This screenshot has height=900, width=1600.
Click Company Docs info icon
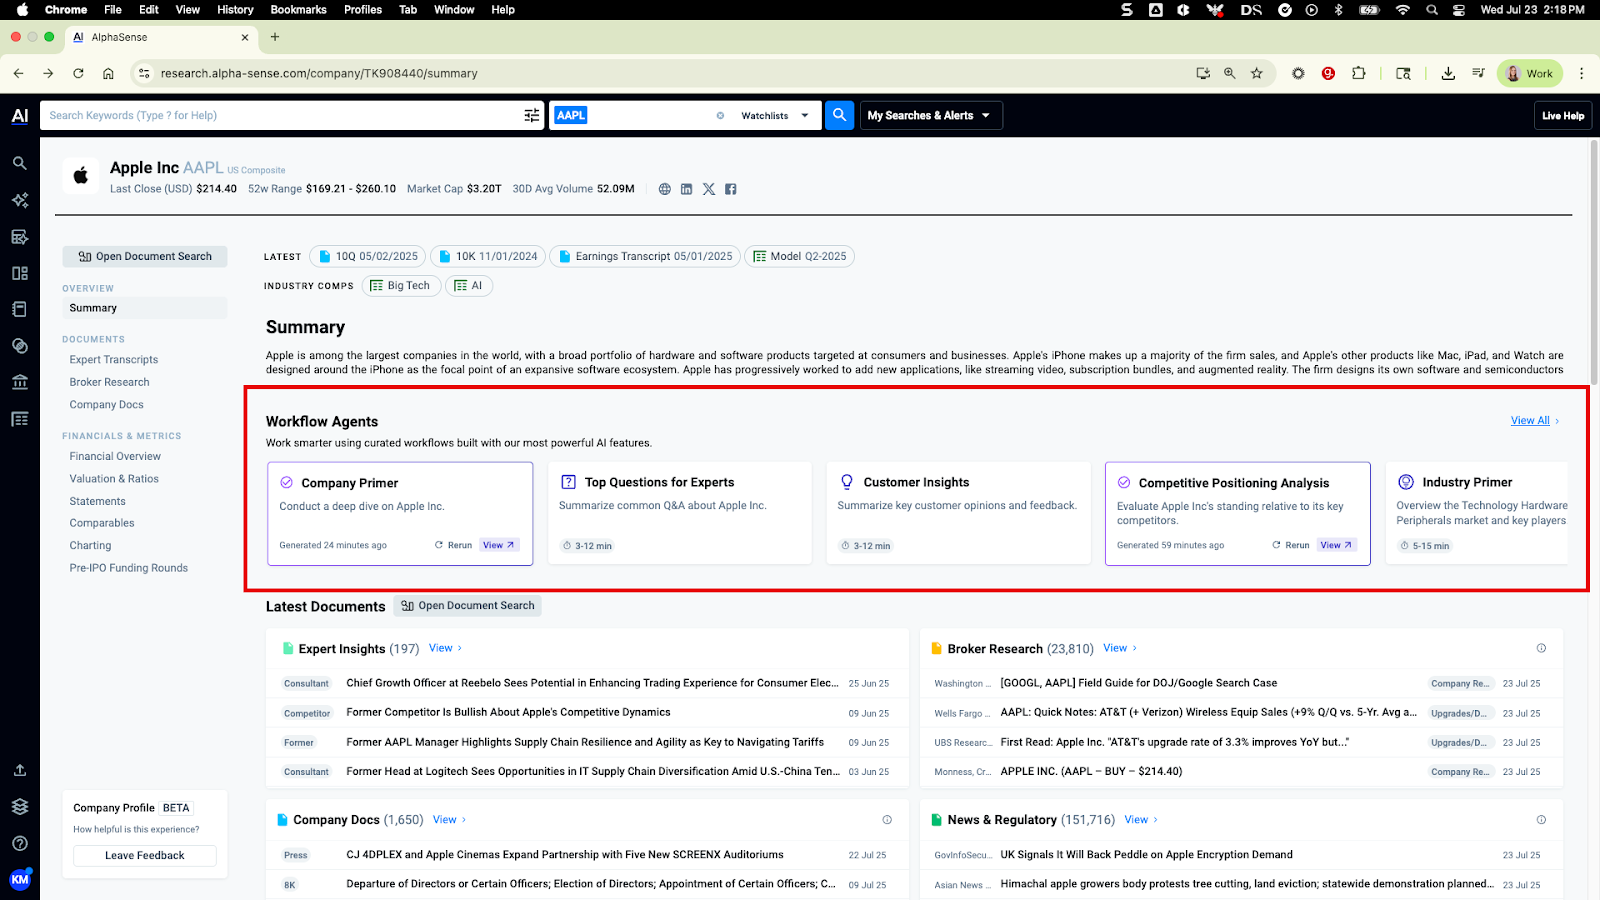887,820
